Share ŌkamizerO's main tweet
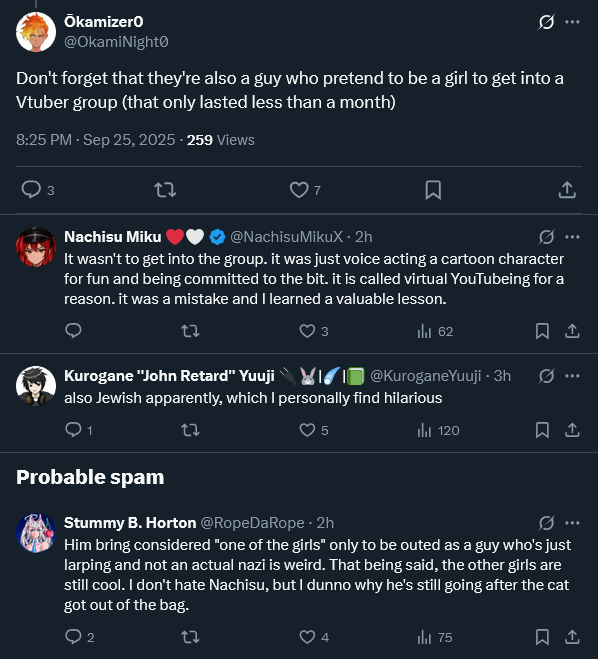This screenshot has width=598, height=659. [x=567, y=190]
